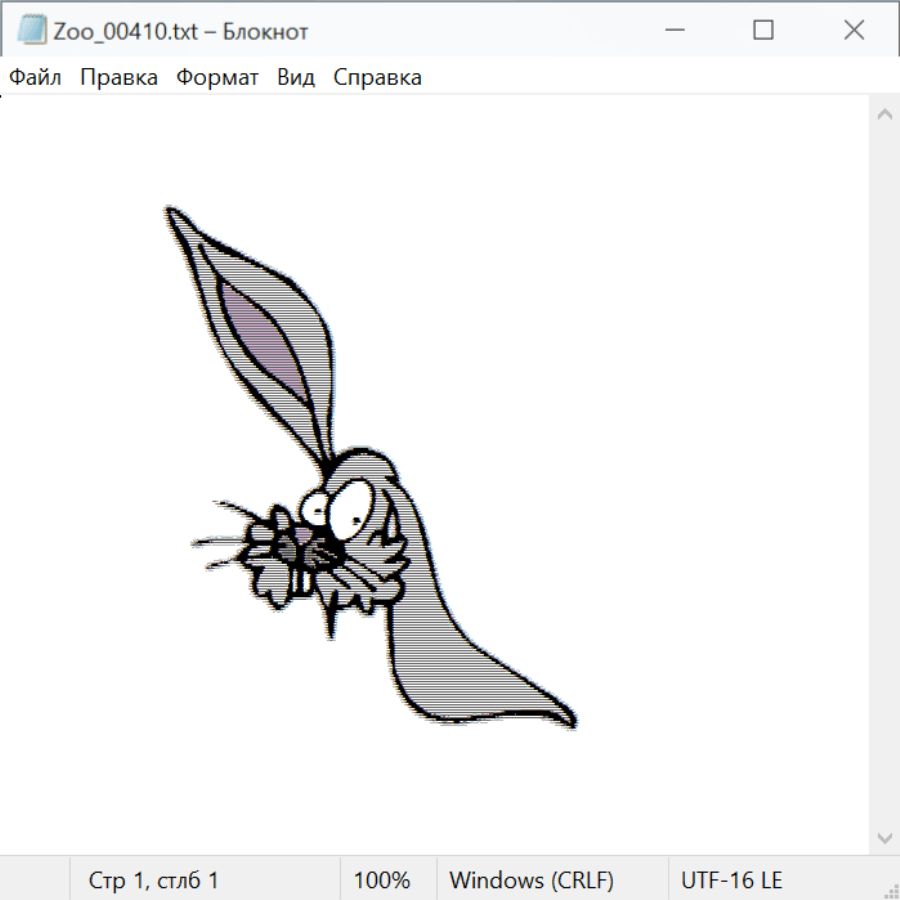900x900 pixels.
Task: Click the Windows (CRLF) line ending indicator
Action: tap(531, 880)
